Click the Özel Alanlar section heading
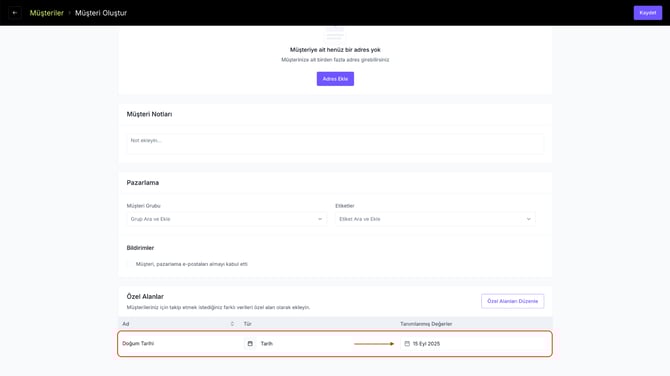The height and width of the screenshot is (376, 670). tap(145, 297)
